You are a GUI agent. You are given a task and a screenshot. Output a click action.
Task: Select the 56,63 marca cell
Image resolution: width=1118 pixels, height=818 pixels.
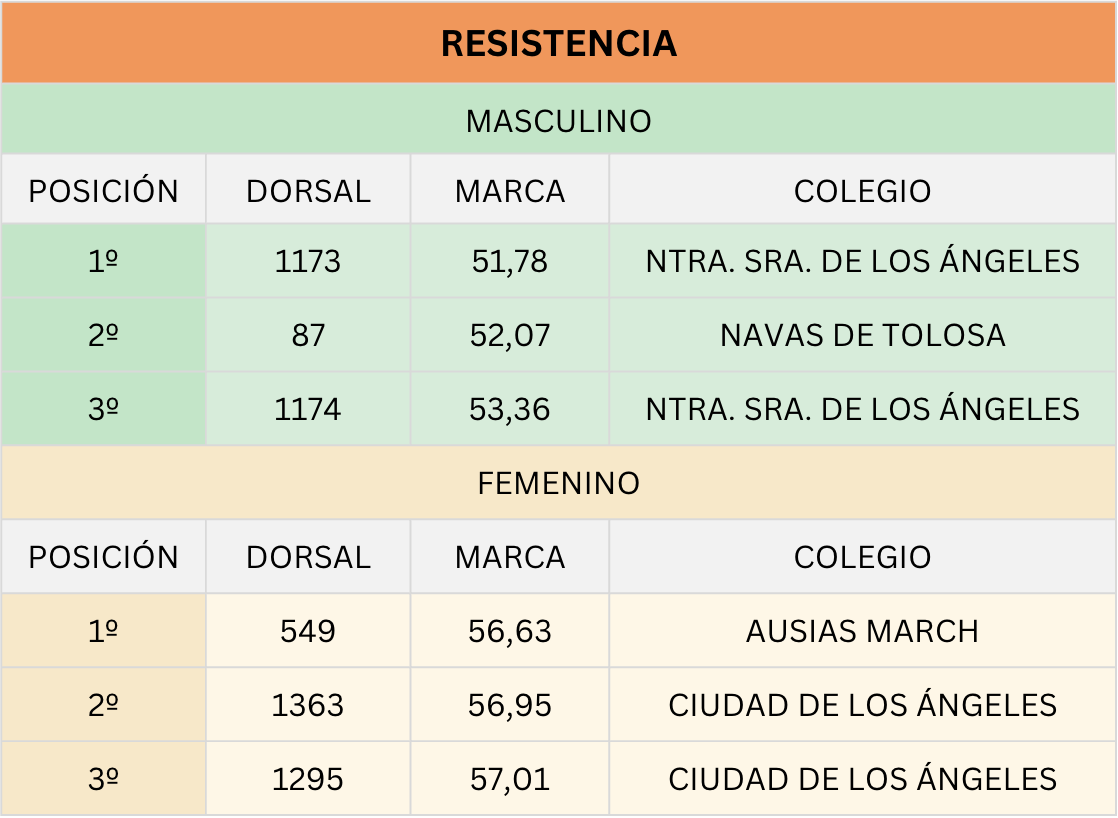tap(510, 632)
